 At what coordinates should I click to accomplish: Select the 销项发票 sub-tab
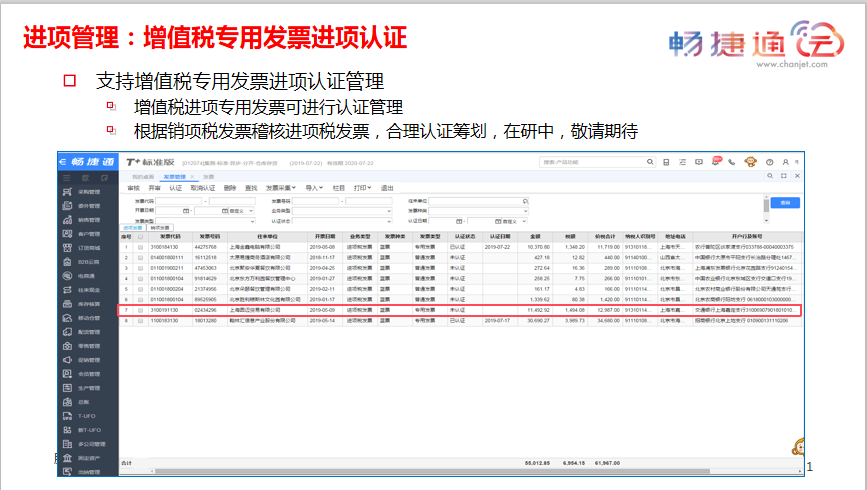pyautogui.click(x=160, y=228)
